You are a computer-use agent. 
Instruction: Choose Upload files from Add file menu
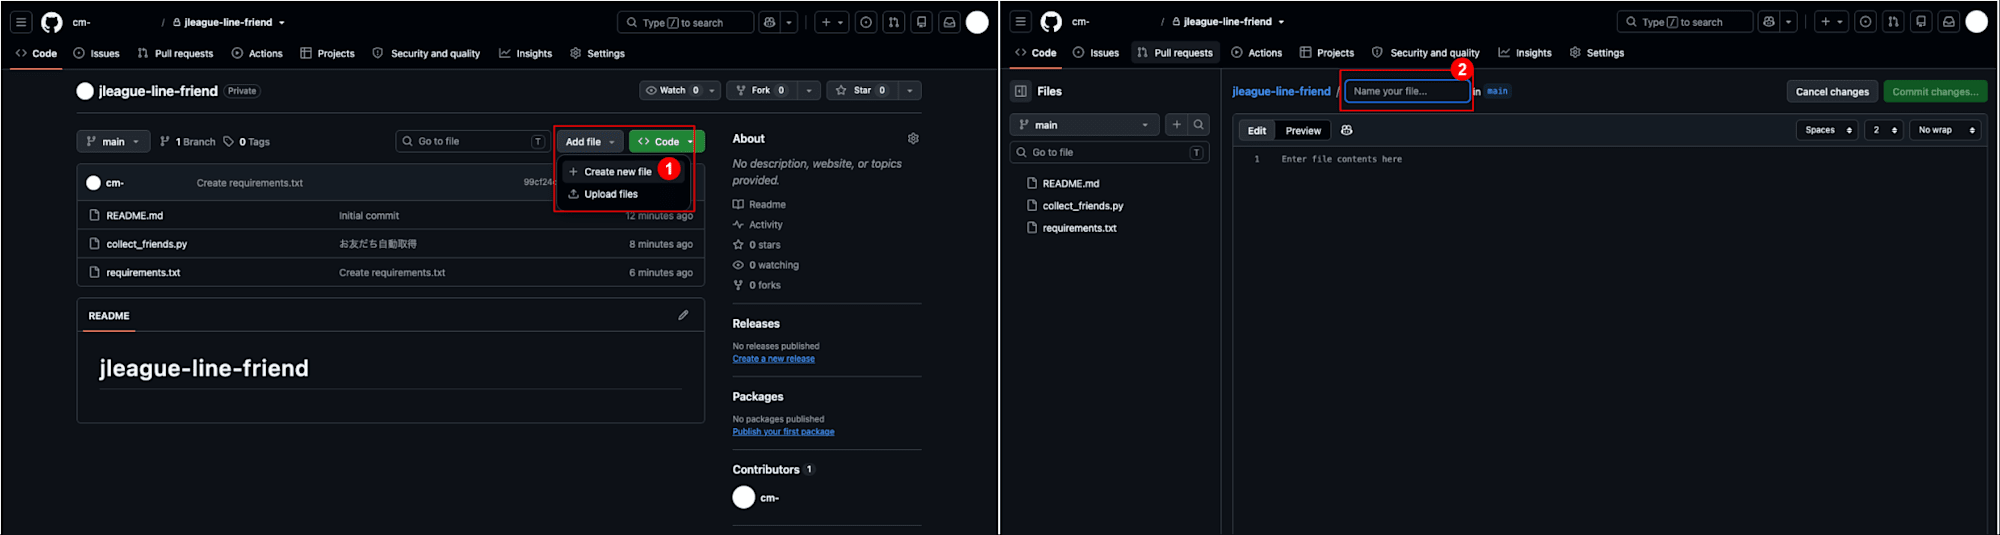point(603,194)
